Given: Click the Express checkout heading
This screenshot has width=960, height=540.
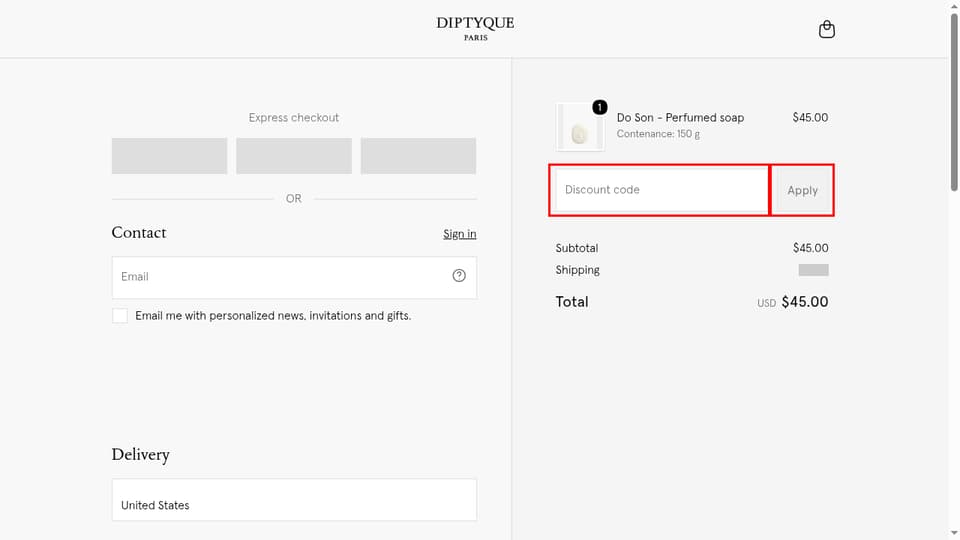Looking at the screenshot, I should point(294,118).
